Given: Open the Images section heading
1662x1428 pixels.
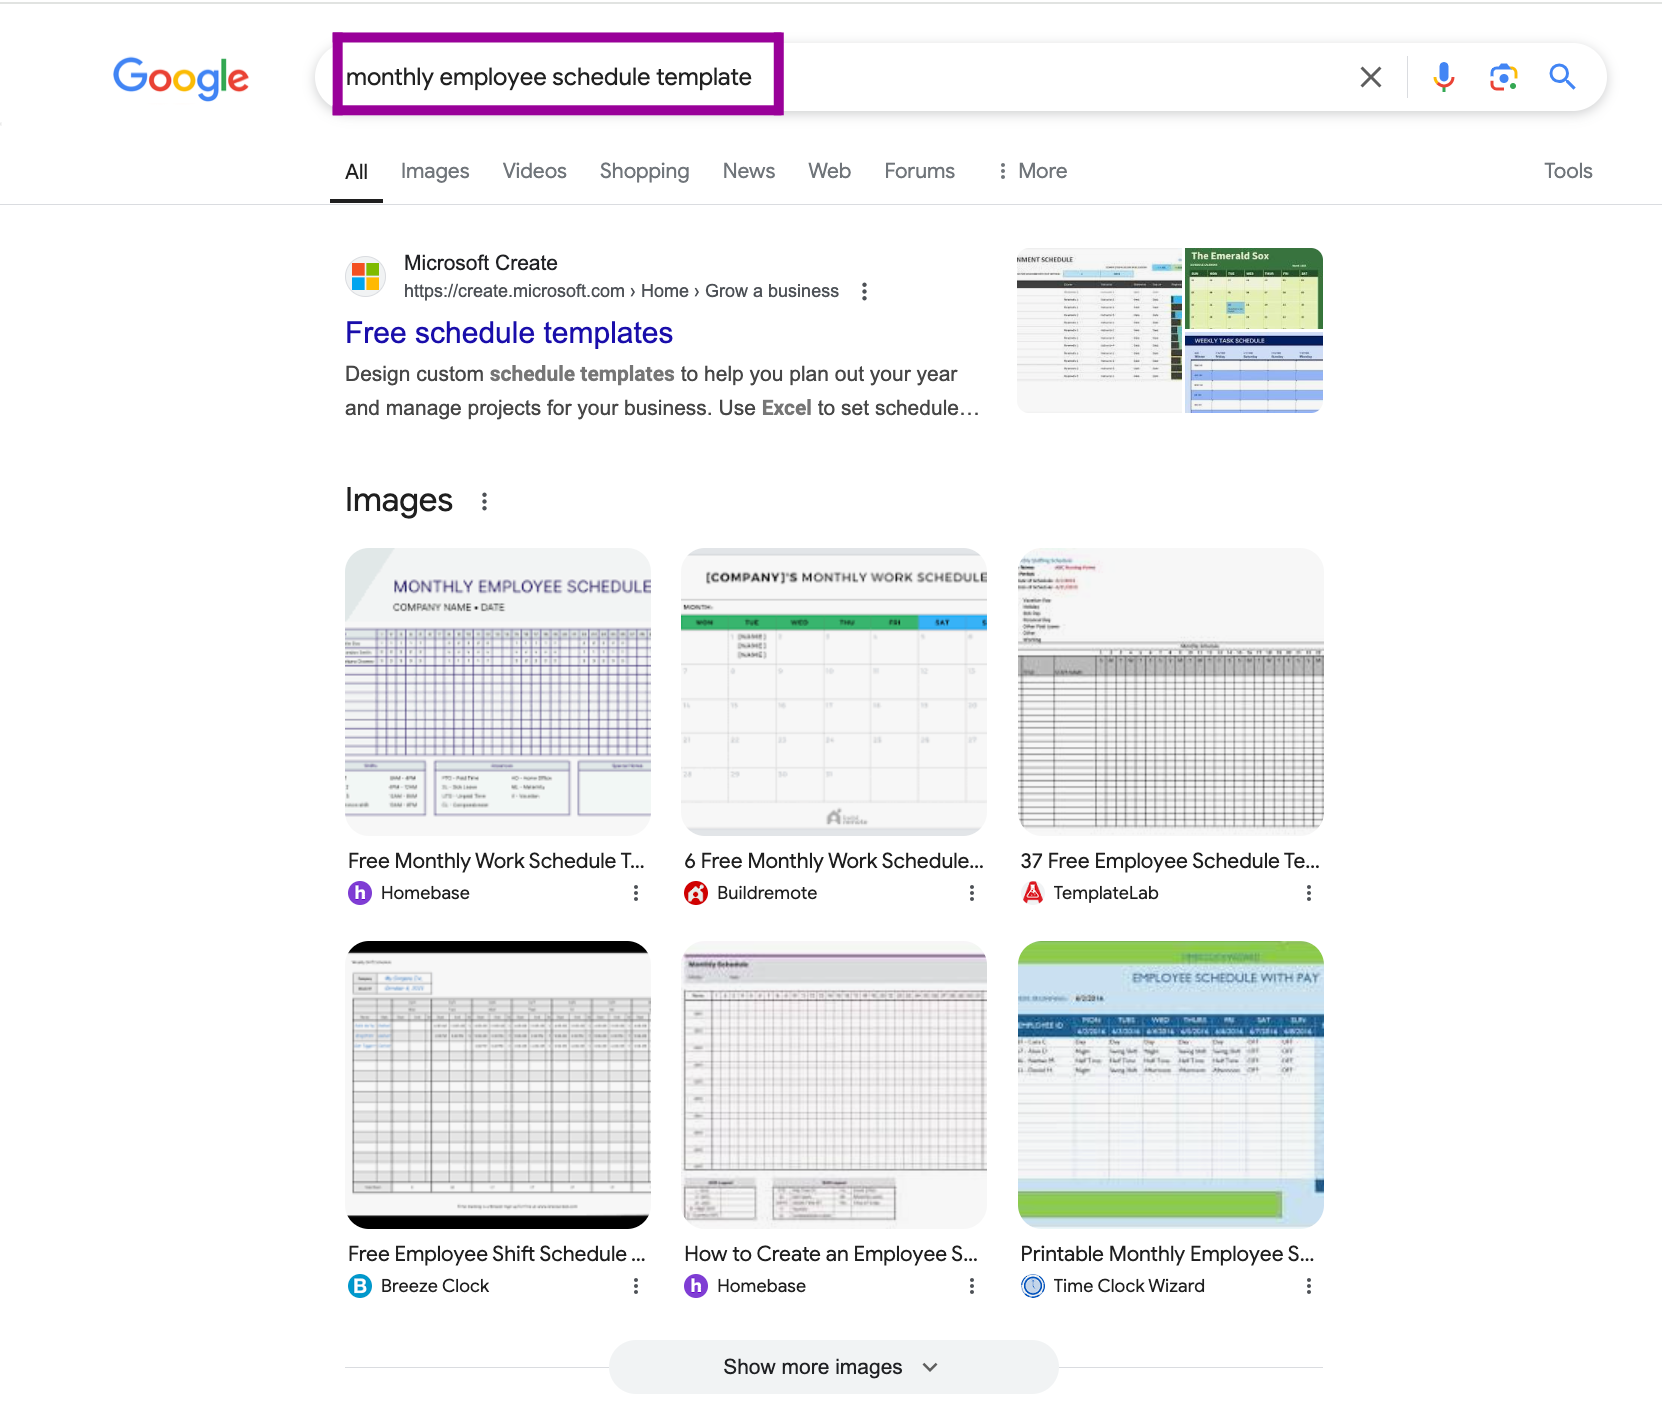Looking at the screenshot, I should [399, 500].
